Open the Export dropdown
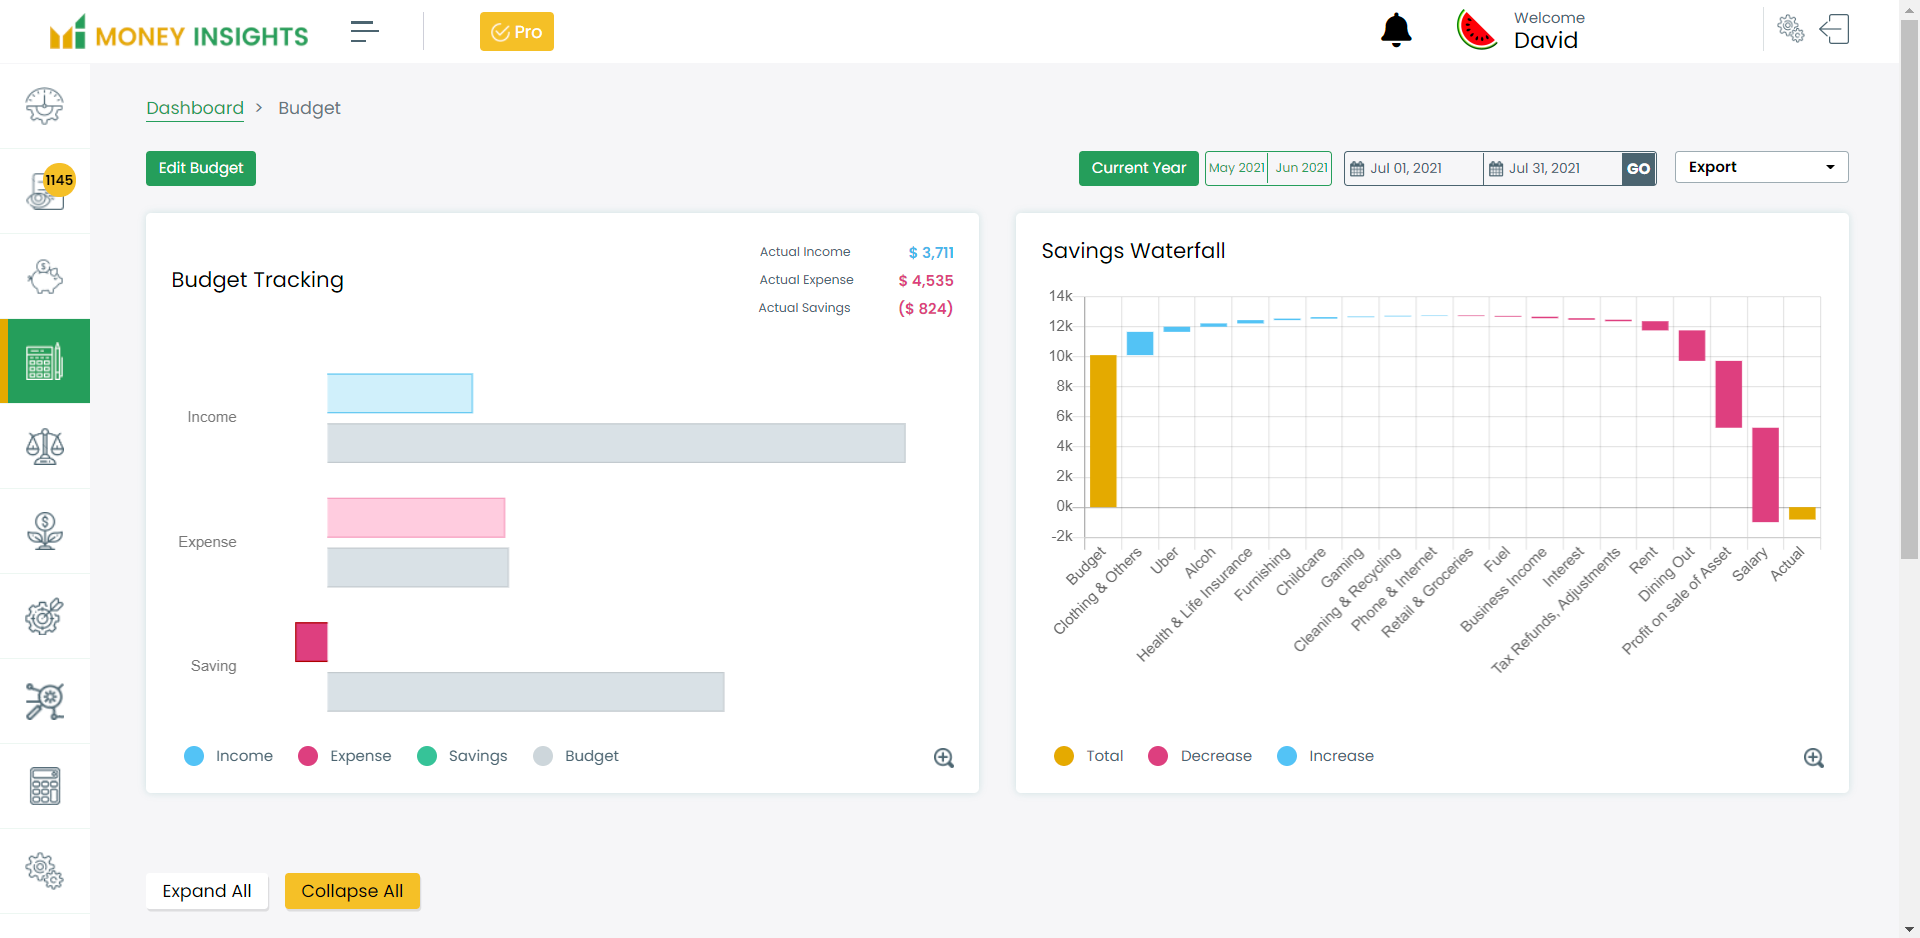This screenshot has width=1920, height=938. click(x=1761, y=167)
